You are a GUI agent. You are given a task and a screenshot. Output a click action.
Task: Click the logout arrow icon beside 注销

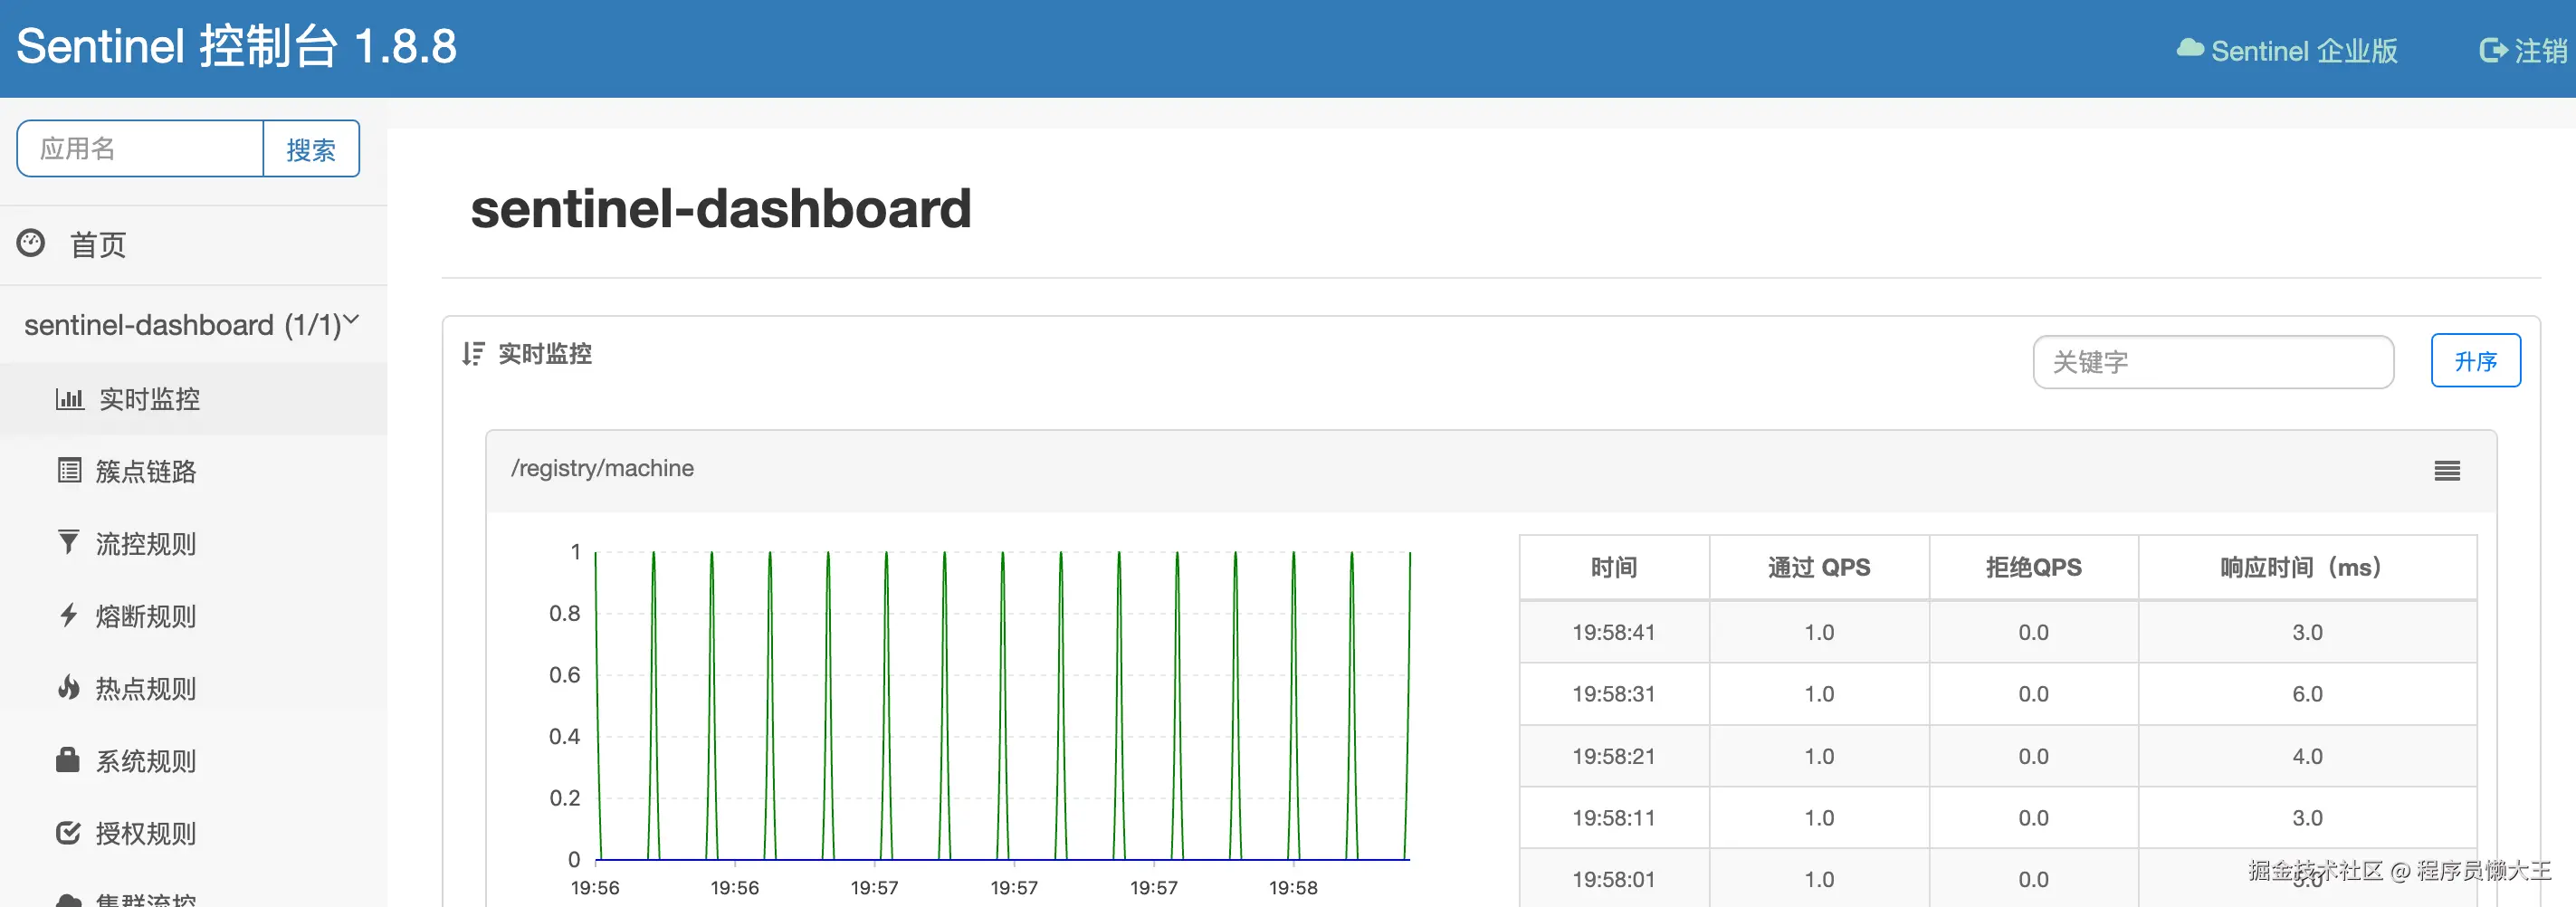click(2493, 50)
